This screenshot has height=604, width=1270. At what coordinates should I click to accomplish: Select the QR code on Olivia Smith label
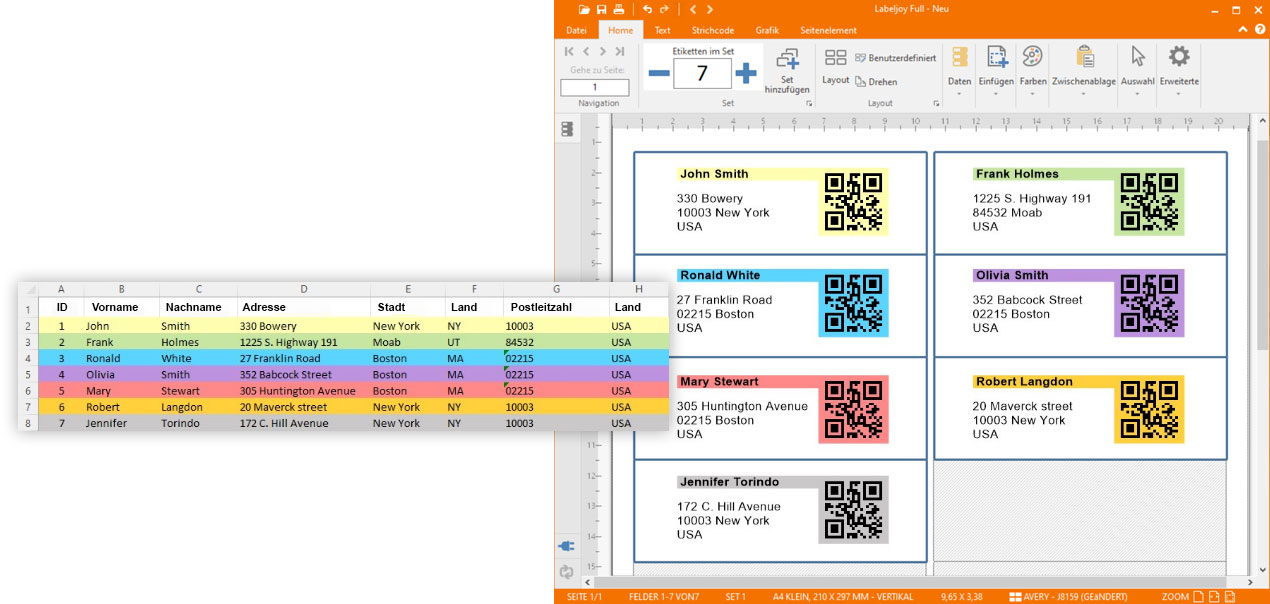(1149, 303)
